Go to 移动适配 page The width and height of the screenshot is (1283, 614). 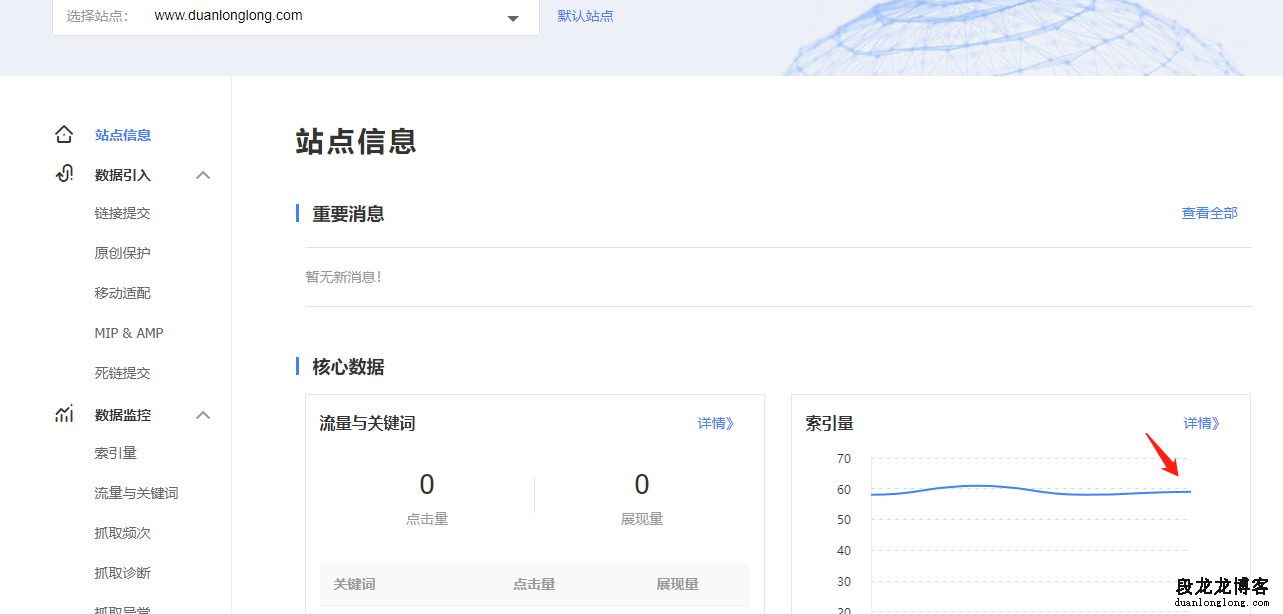click(122, 293)
